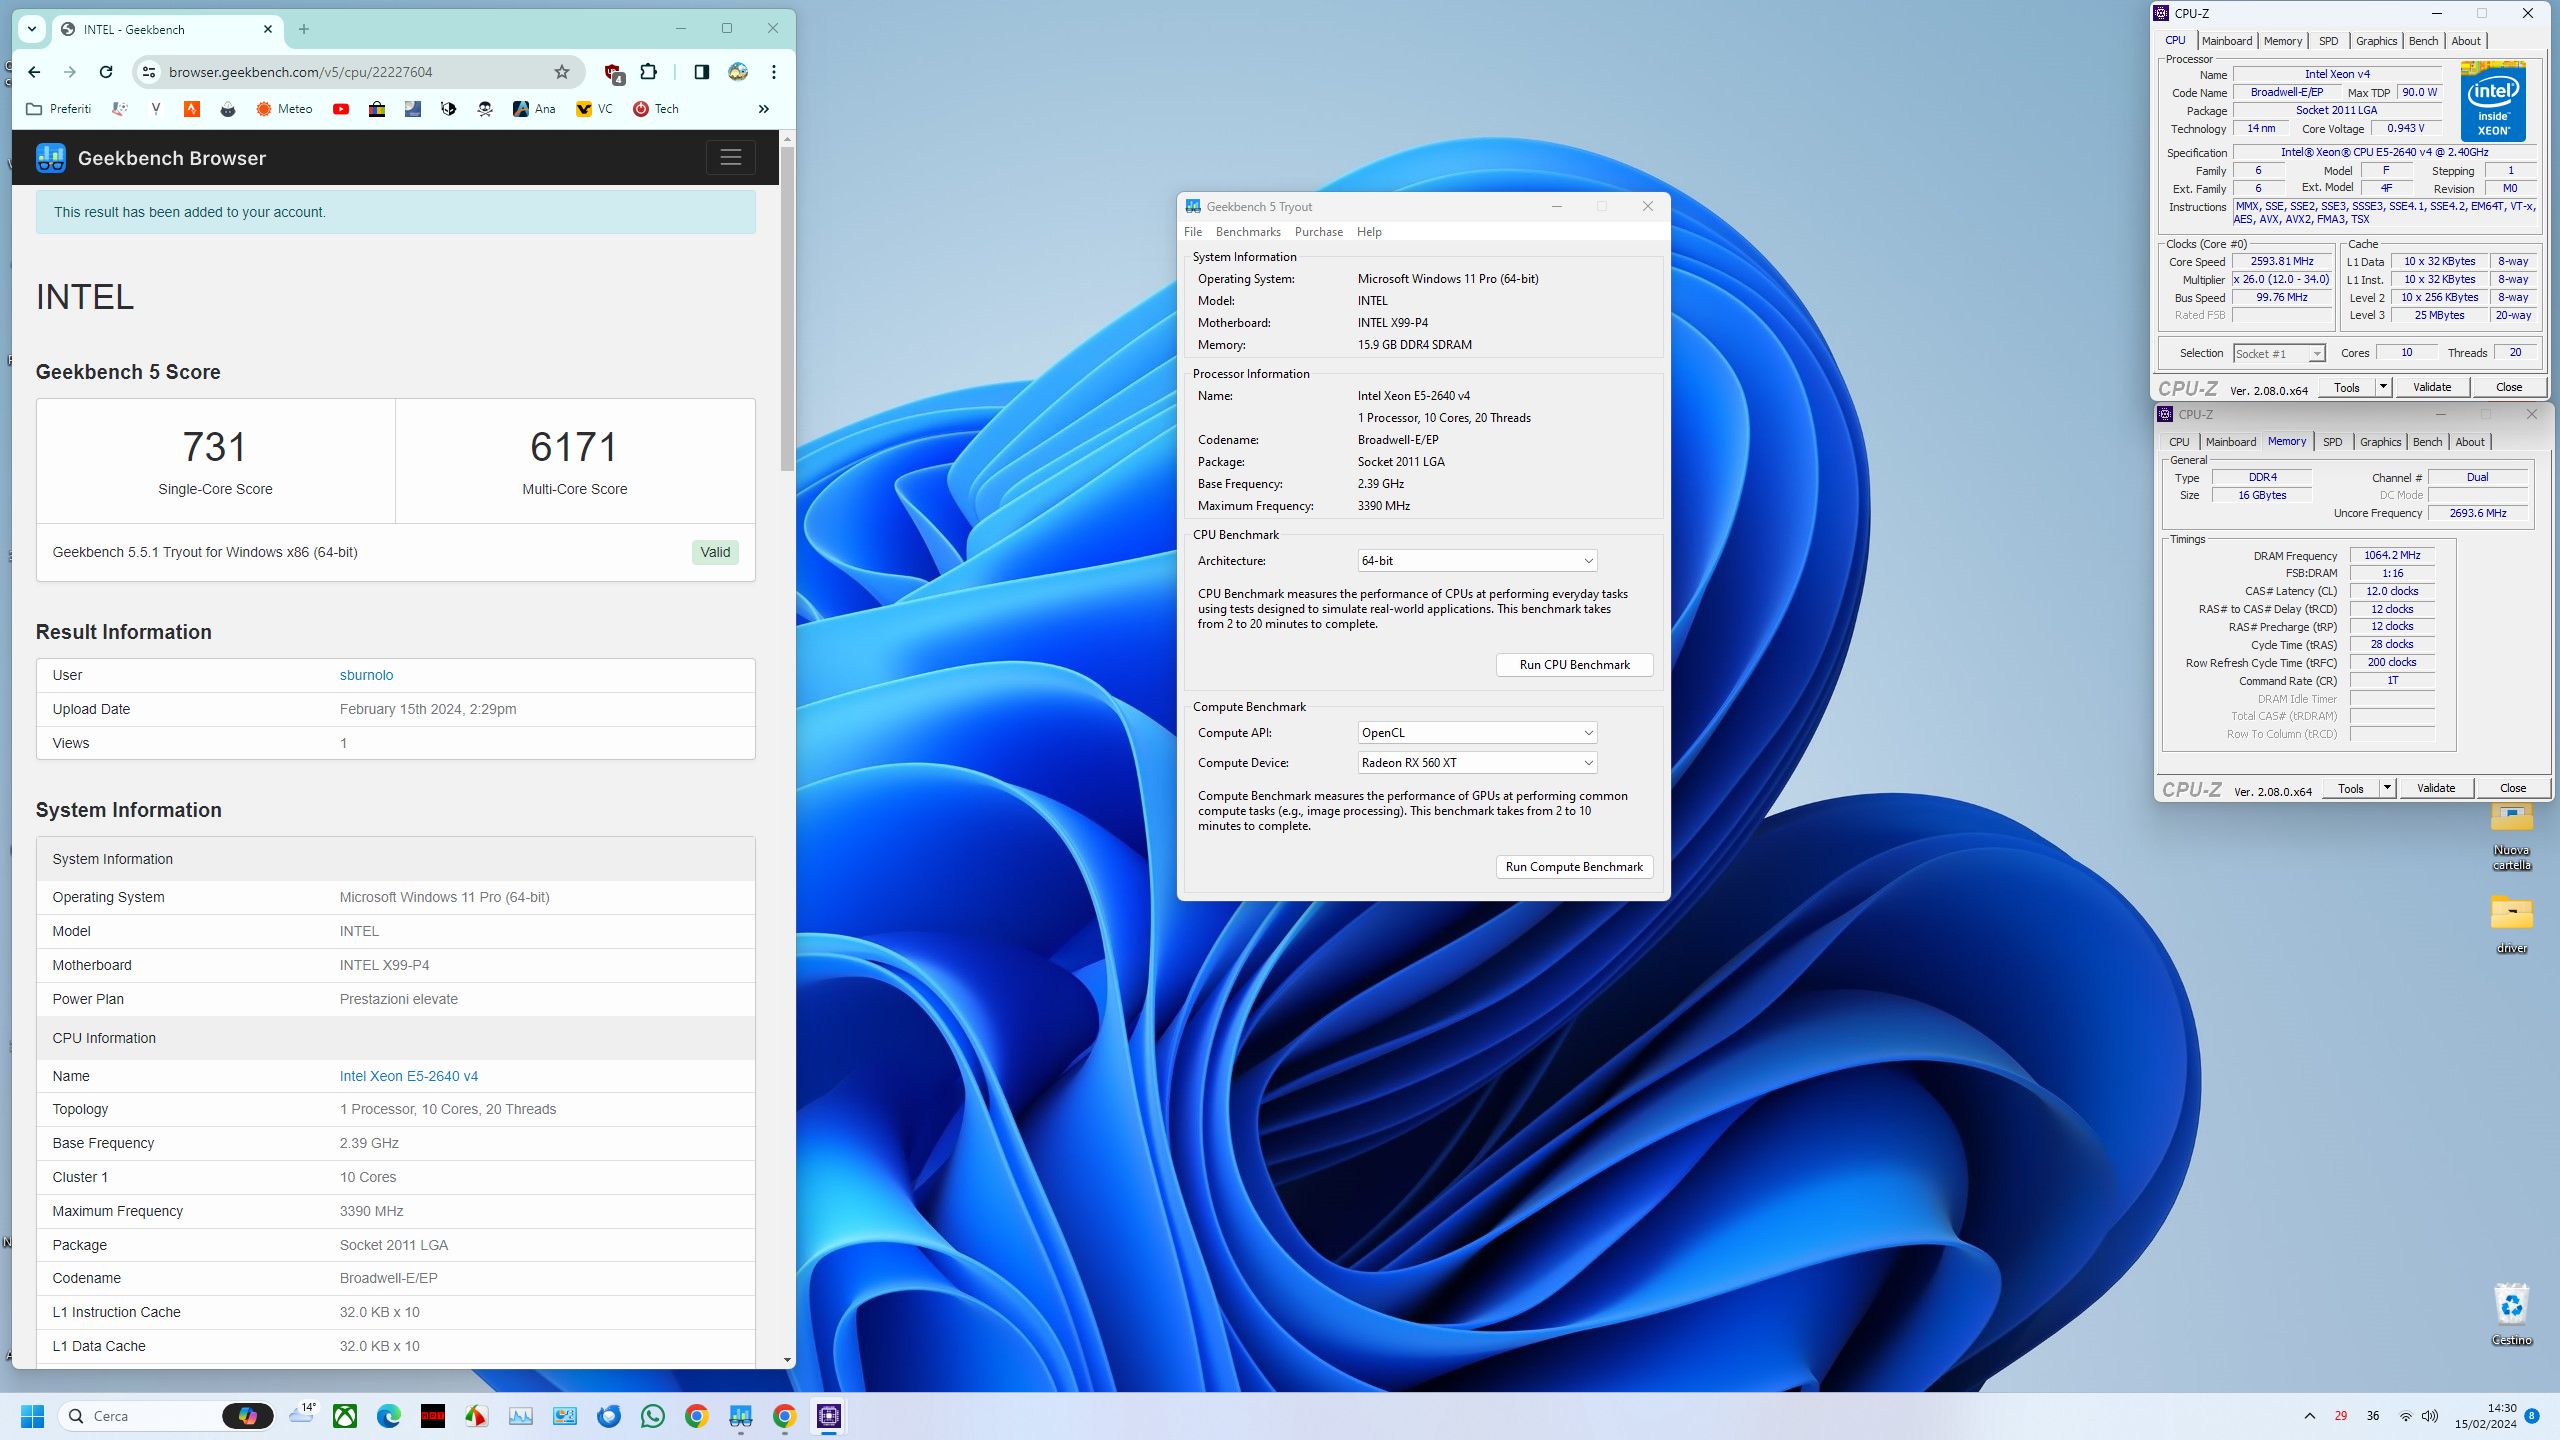Open the Tech bookmark

click(656, 109)
